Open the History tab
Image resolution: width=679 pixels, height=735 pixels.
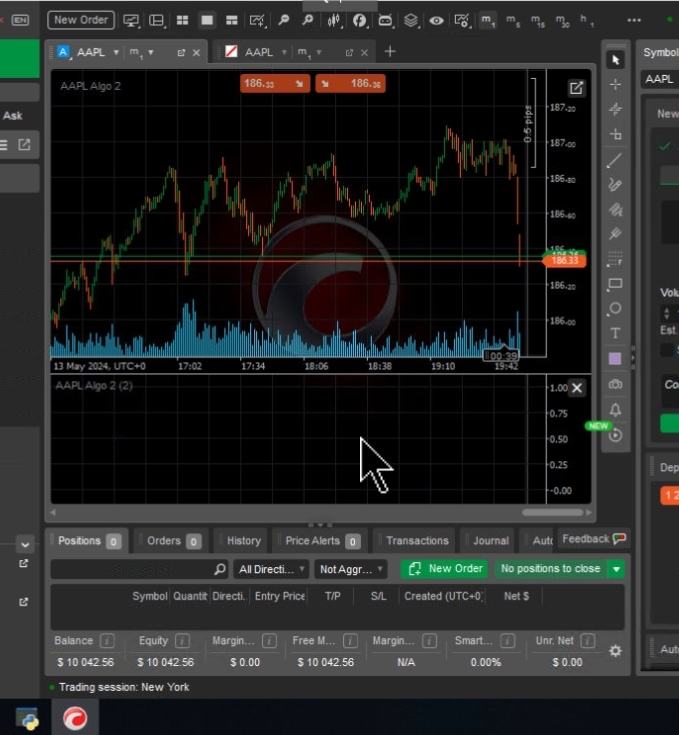click(x=242, y=541)
